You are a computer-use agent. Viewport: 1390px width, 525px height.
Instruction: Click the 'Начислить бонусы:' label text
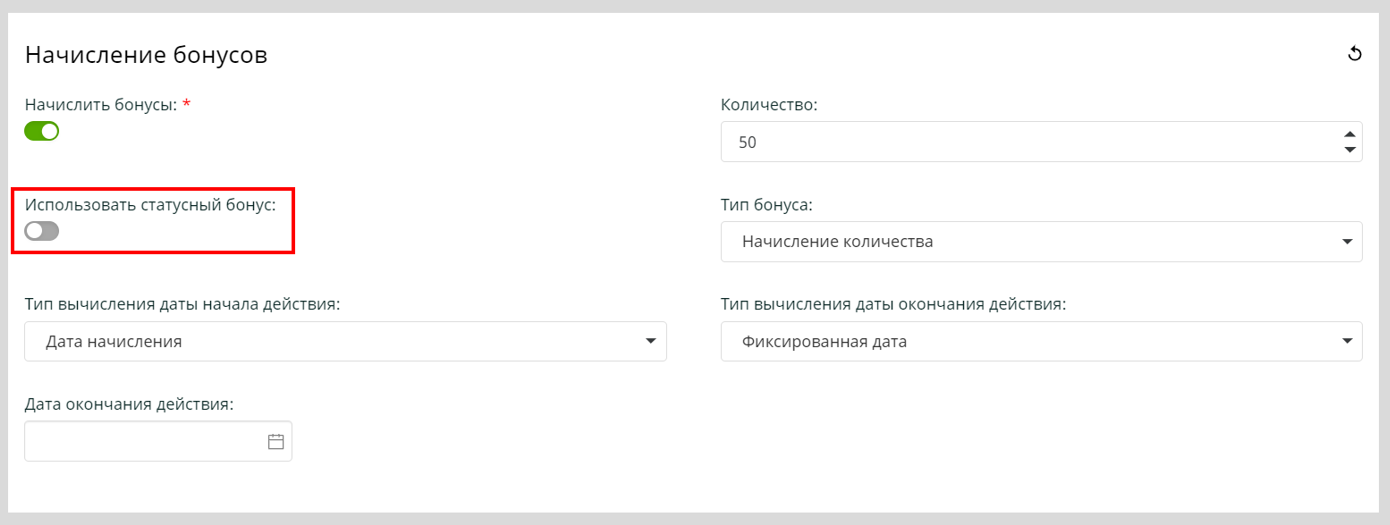(101, 104)
